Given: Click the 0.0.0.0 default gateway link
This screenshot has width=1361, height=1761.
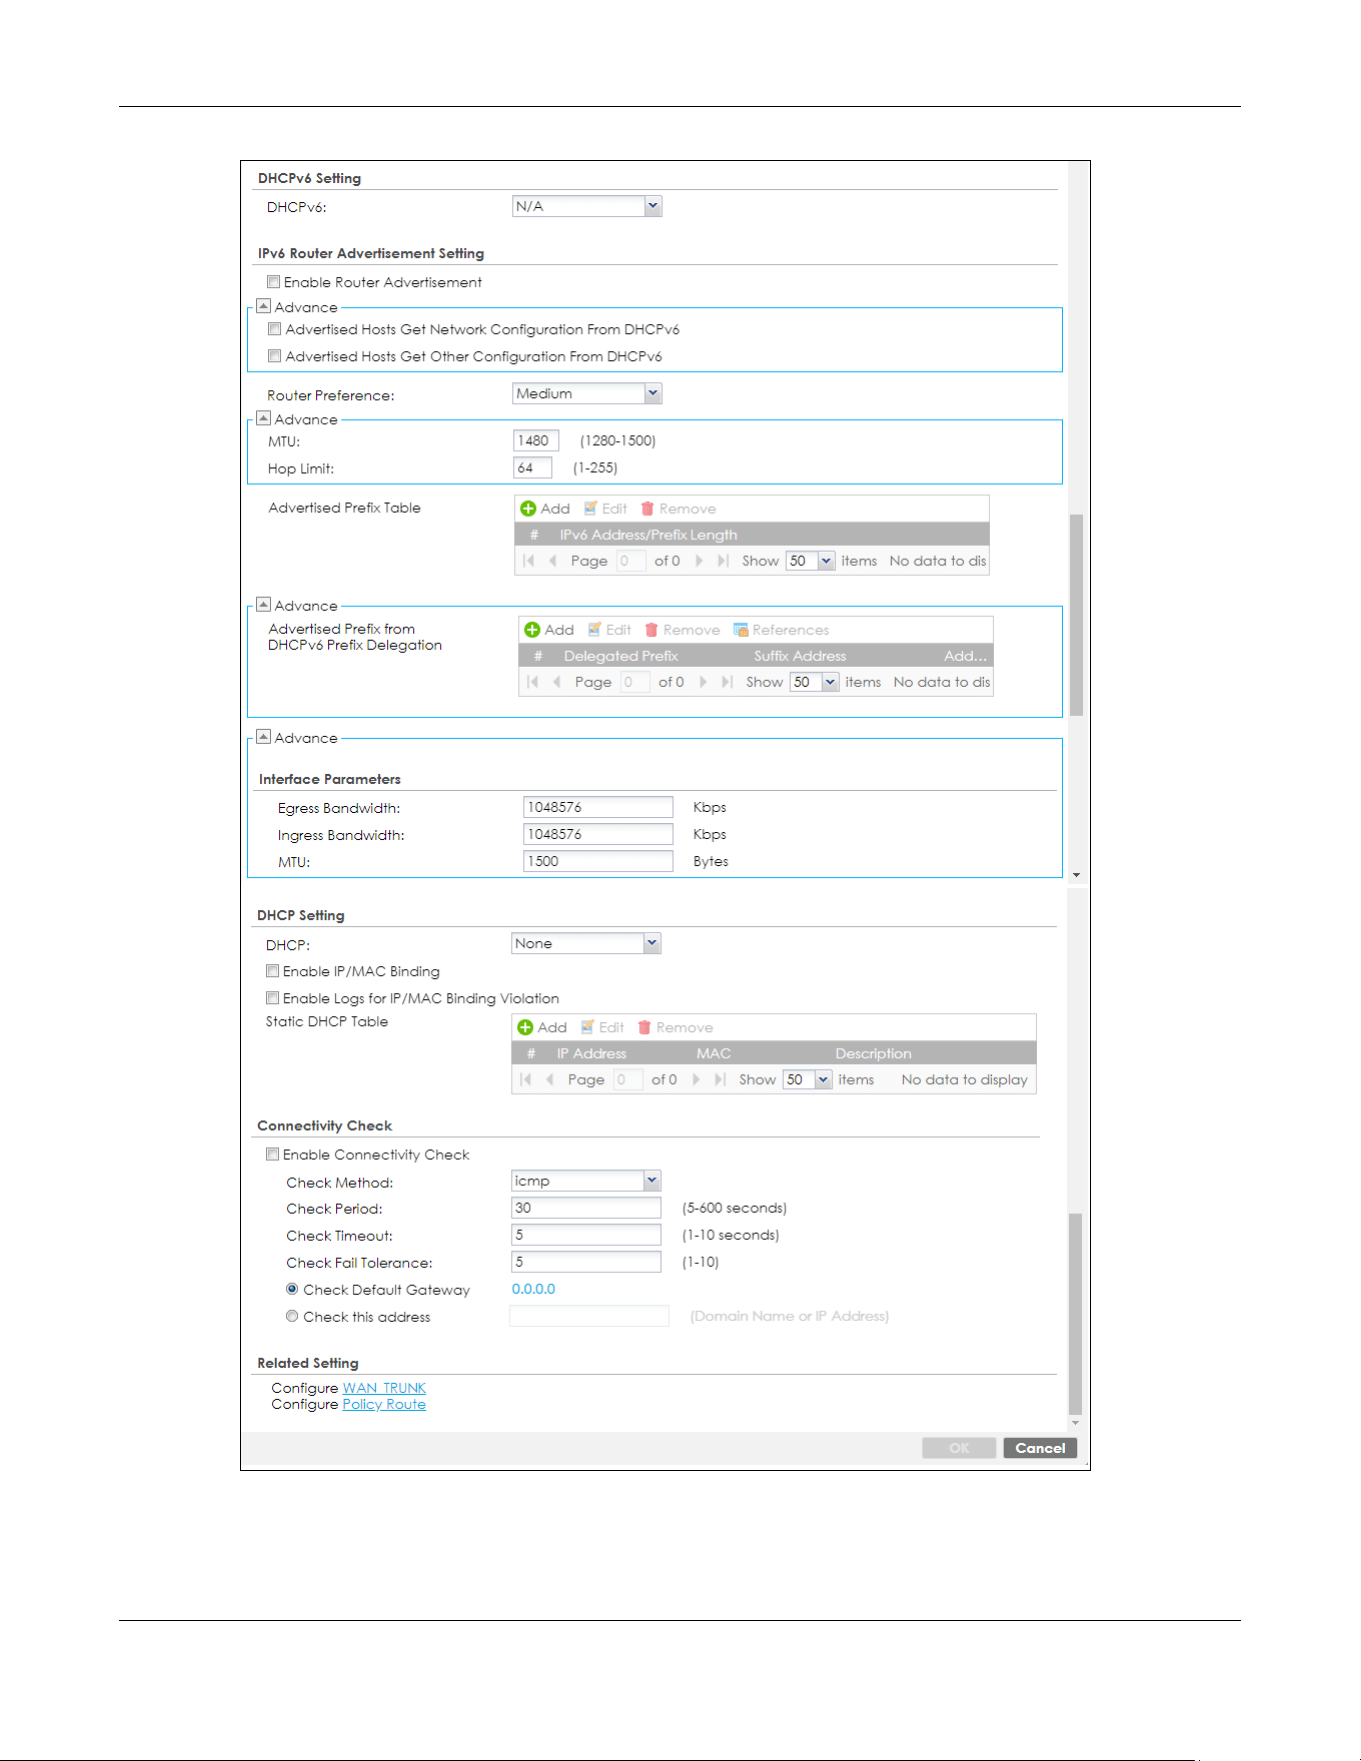Looking at the screenshot, I should pyautogui.click(x=533, y=1289).
